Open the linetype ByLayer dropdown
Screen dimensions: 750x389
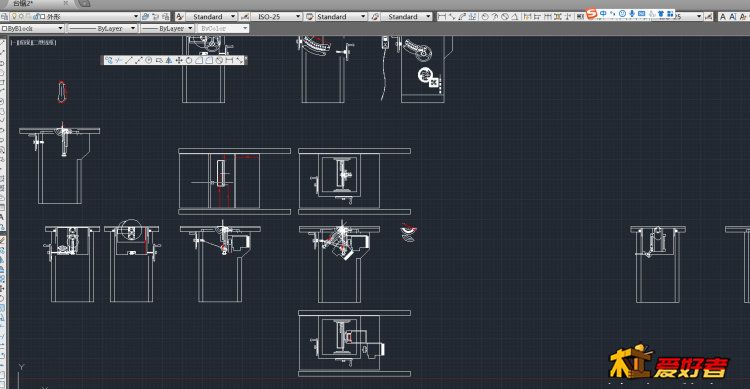coord(133,29)
